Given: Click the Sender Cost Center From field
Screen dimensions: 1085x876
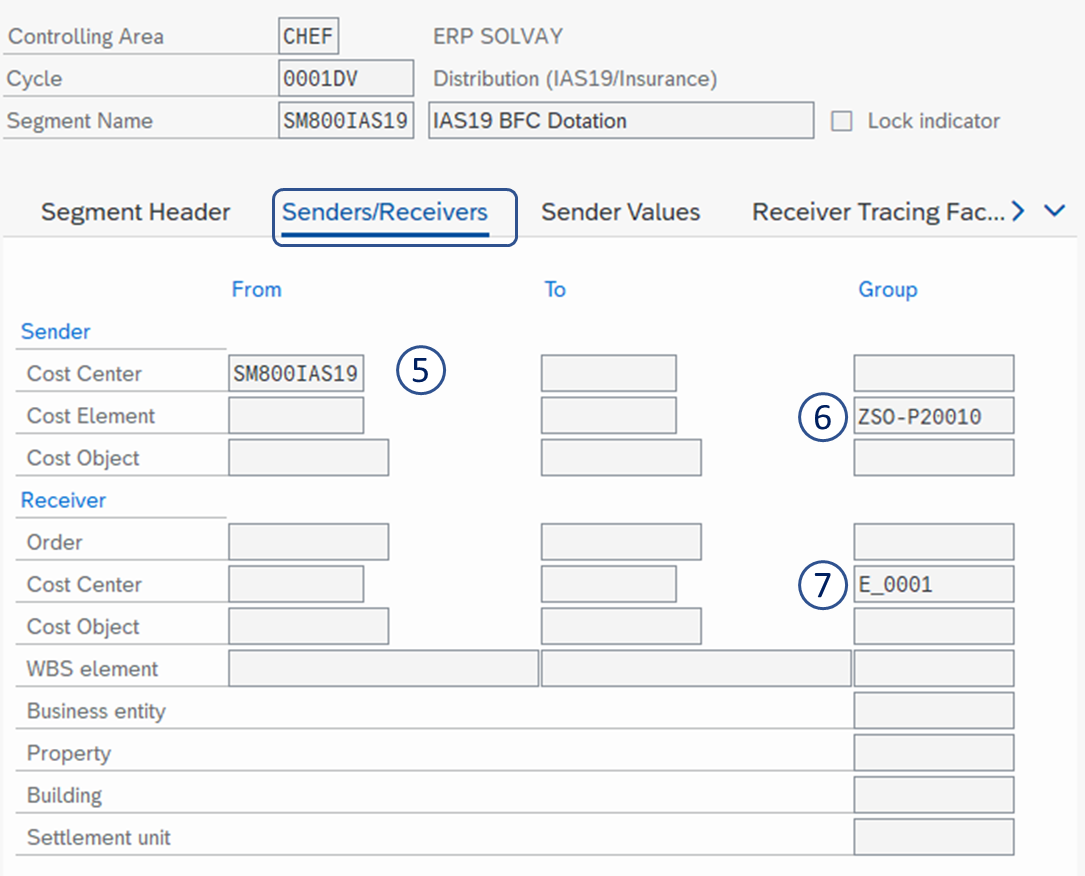Looking at the screenshot, I should (296, 374).
